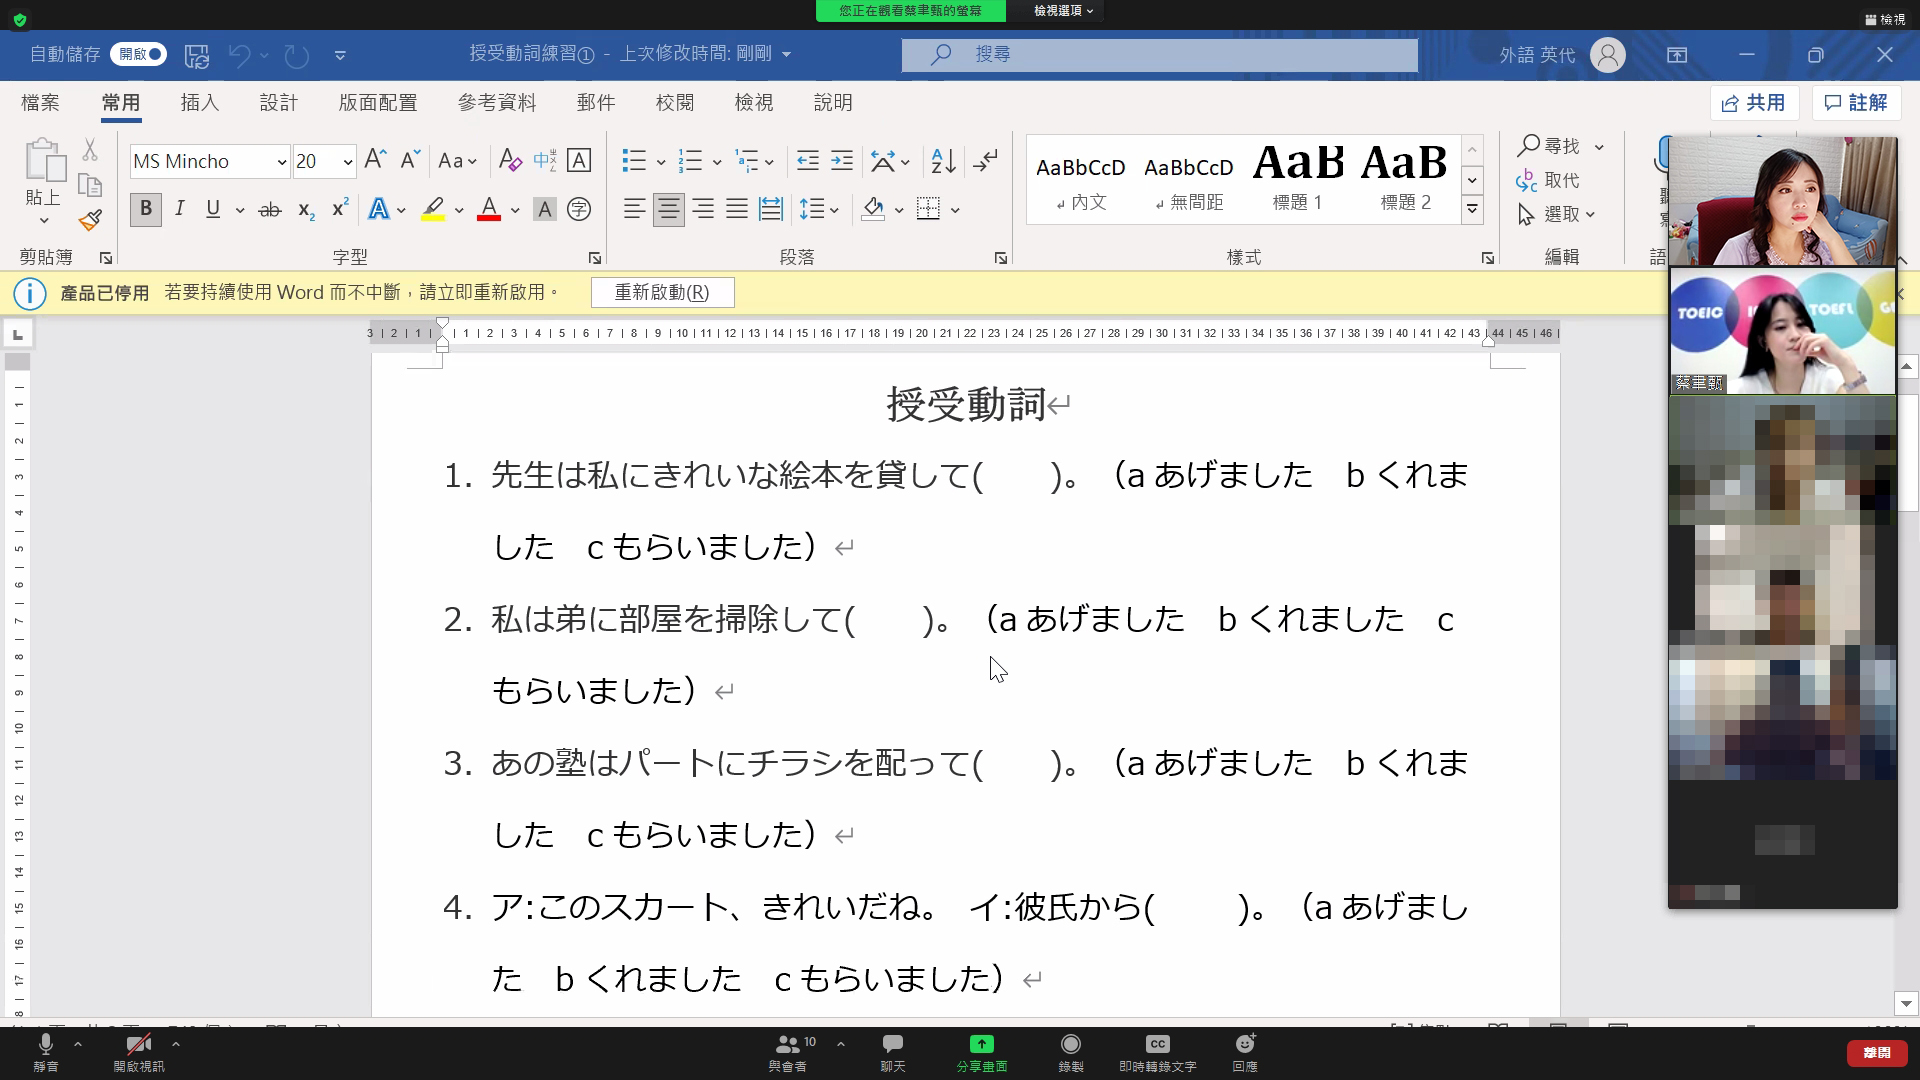Click the Paste clipboard icon
Image resolution: width=1920 pixels, height=1080 pixels.
click(44, 160)
